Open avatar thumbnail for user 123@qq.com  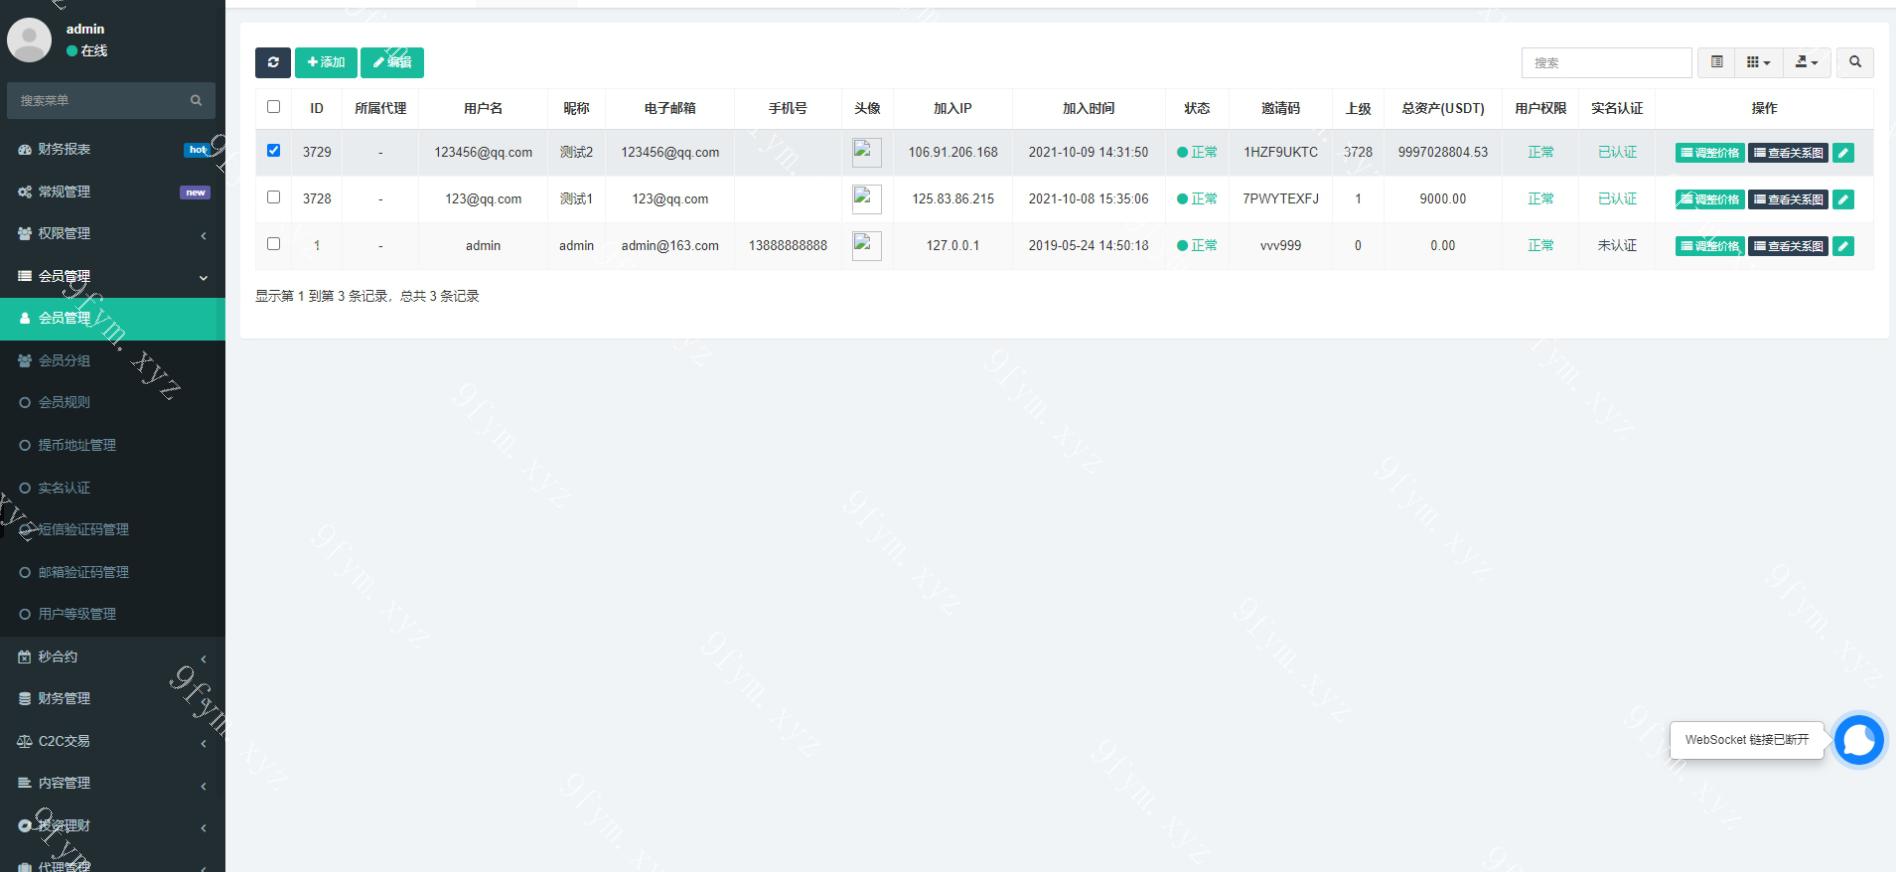[x=867, y=199]
